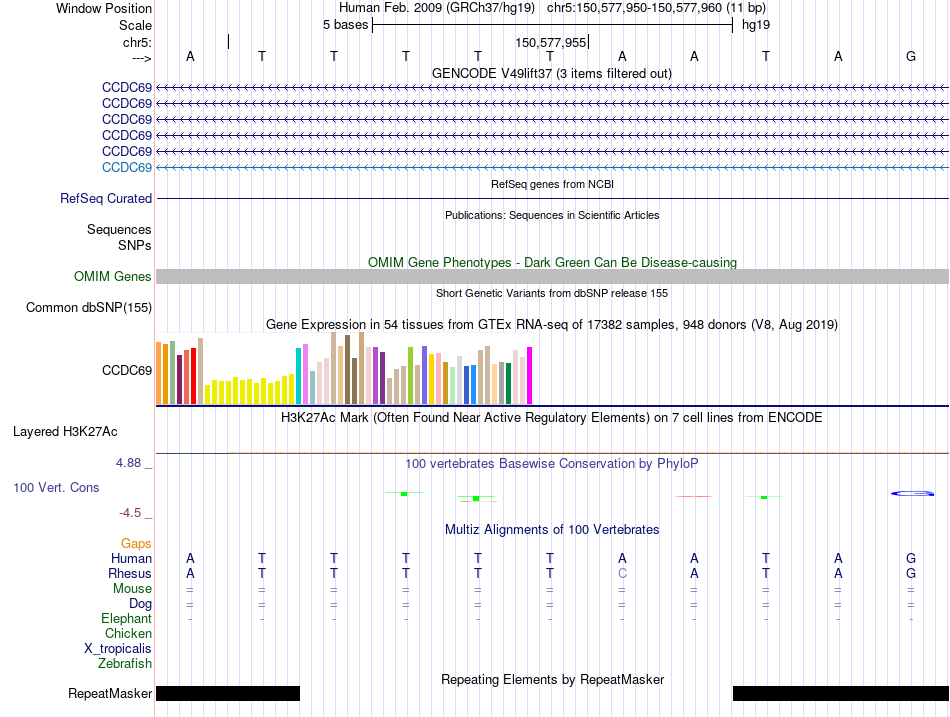Click the 'Human Feb. 2009 (GRCh37/hg19)' text

click(437, 8)
